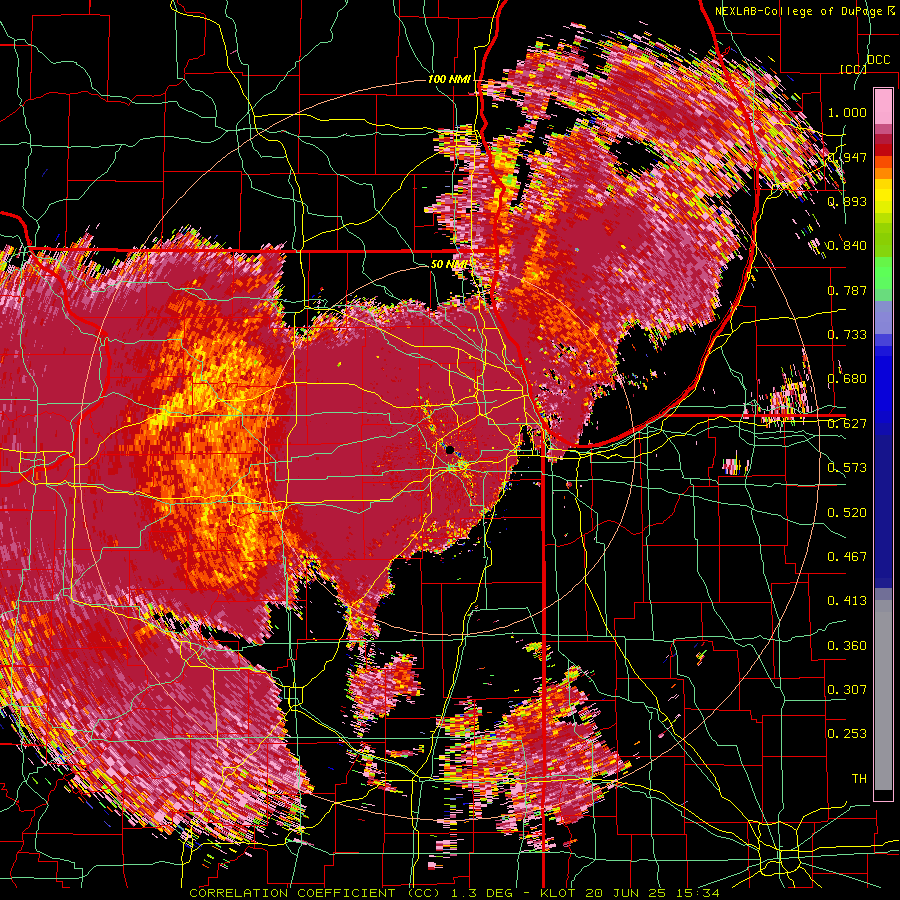This screenshot has height=900, width=900.
Task: Pick the light pink segment at the color bar top
Action: coord(883,107)
